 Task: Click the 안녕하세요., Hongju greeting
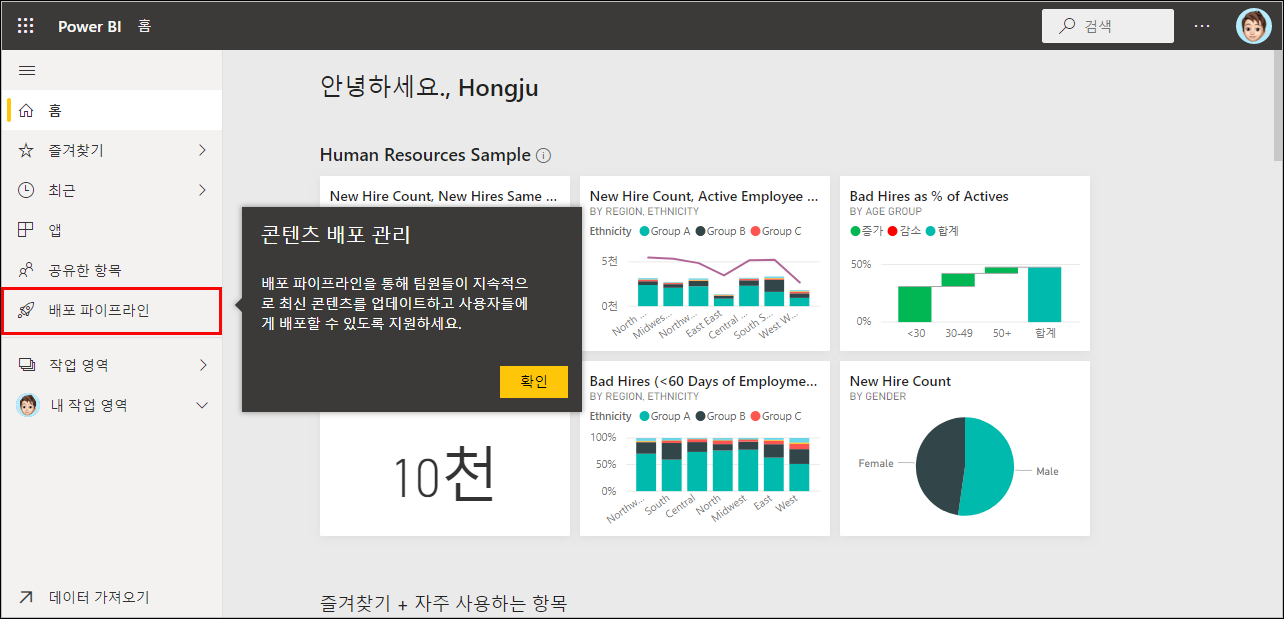[429, 88]
